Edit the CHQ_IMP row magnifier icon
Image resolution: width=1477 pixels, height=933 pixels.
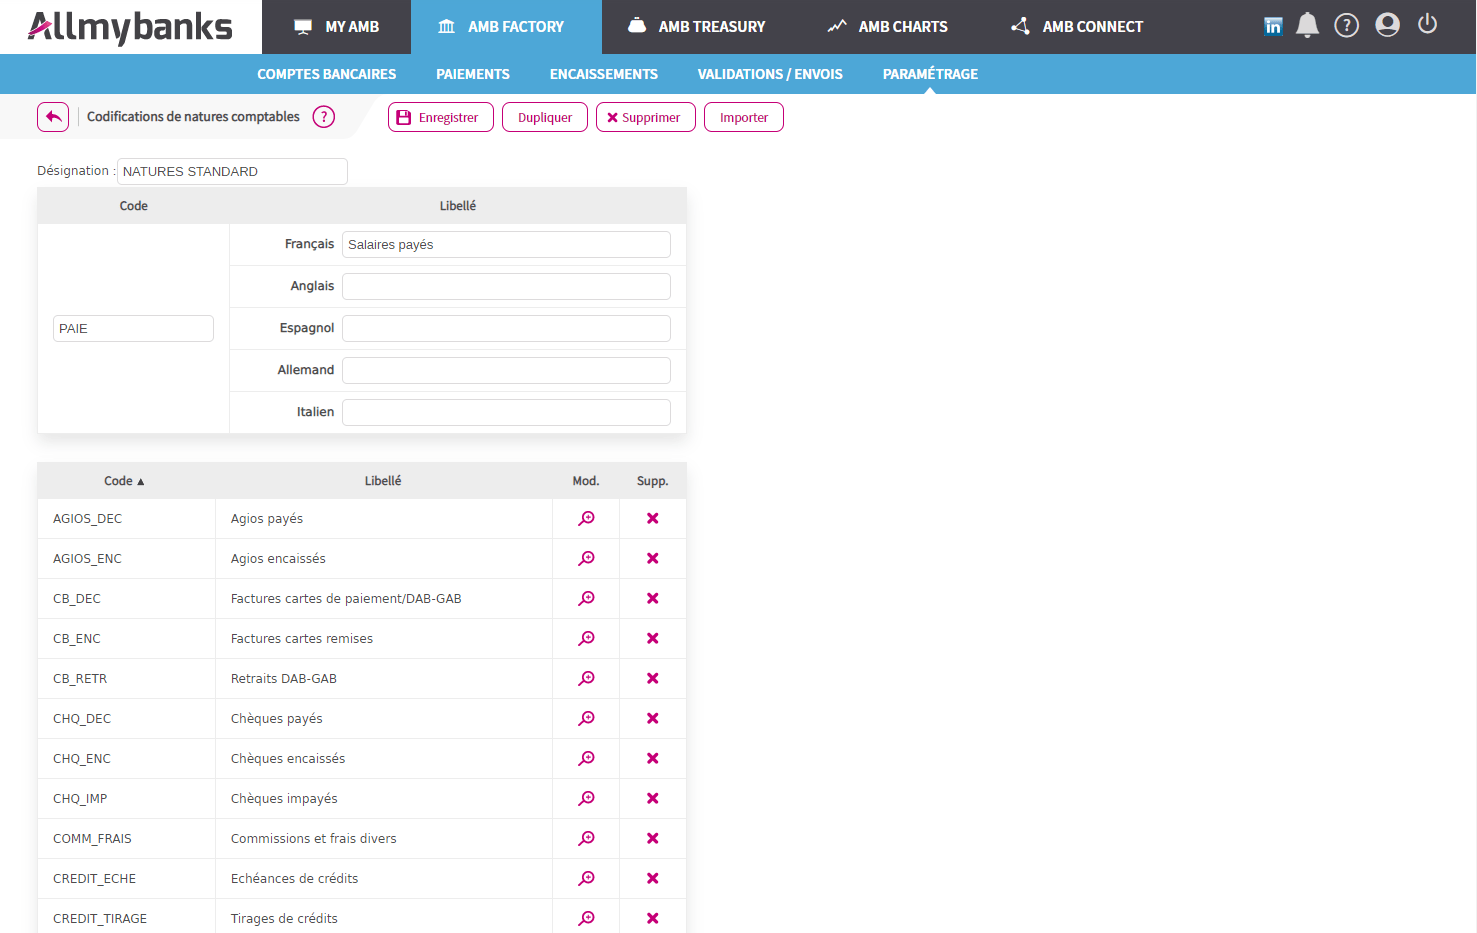(x=587, y=798)
